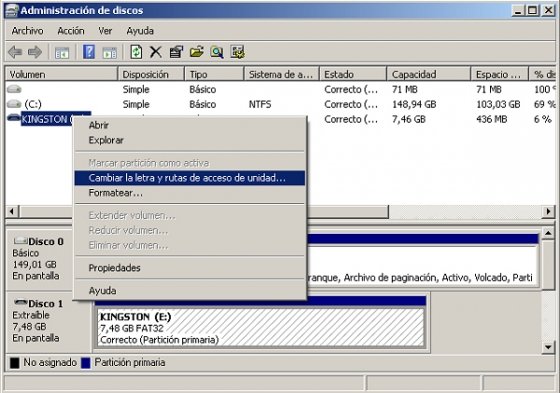The width and height of the screenshot is (560, 393).
Task: Select Cambiar la letra y rutas de acceso
Action: coord(190,178)
